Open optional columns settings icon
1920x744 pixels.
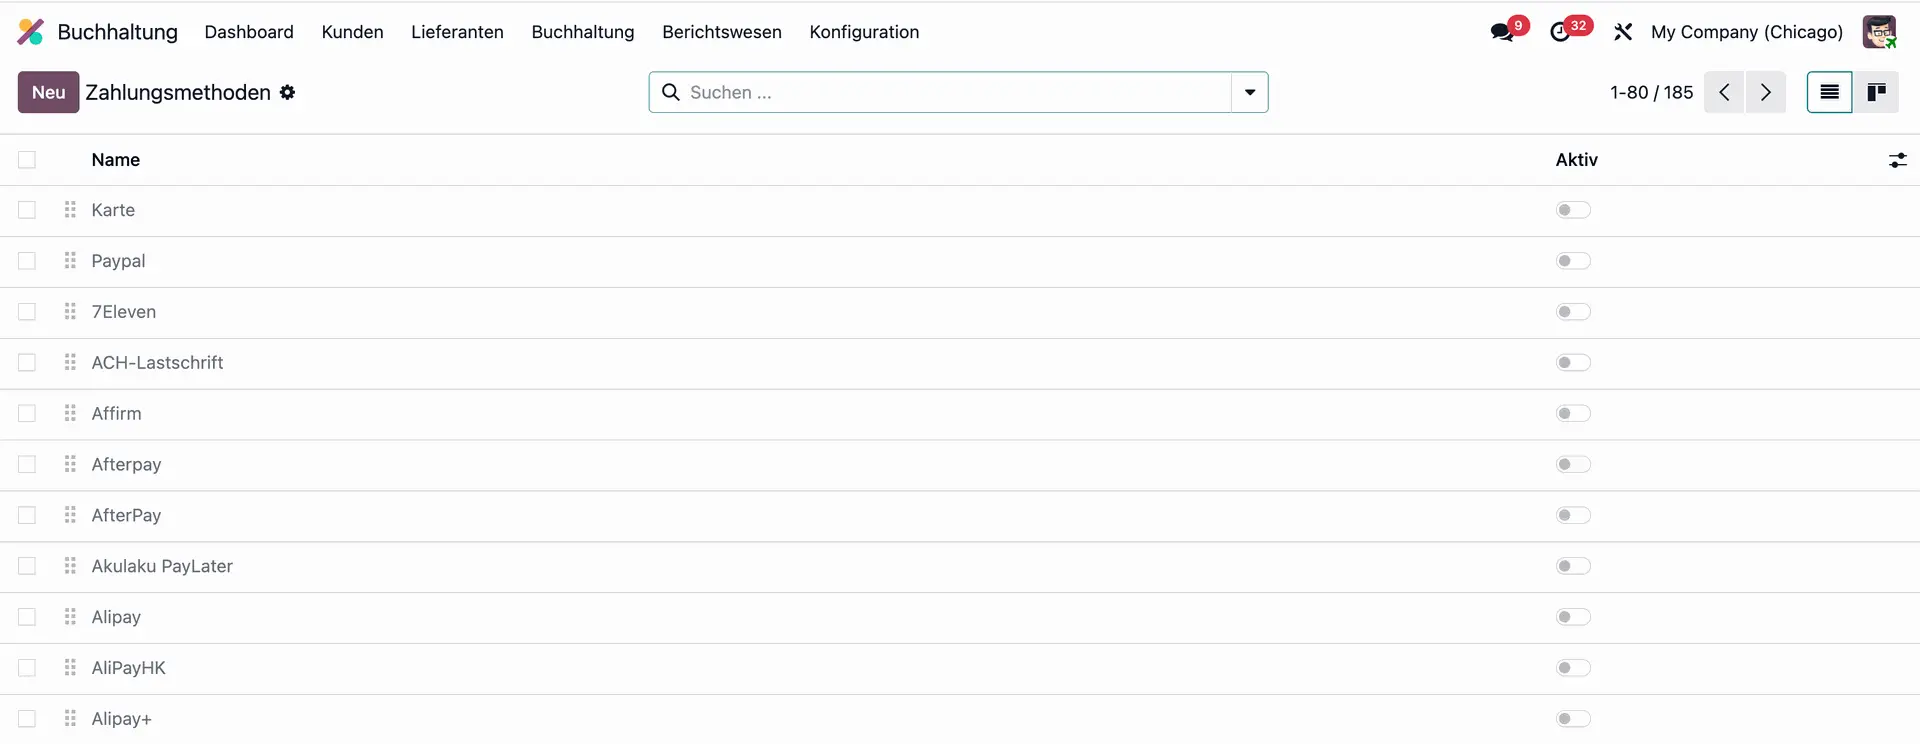tap(1897, 160)
